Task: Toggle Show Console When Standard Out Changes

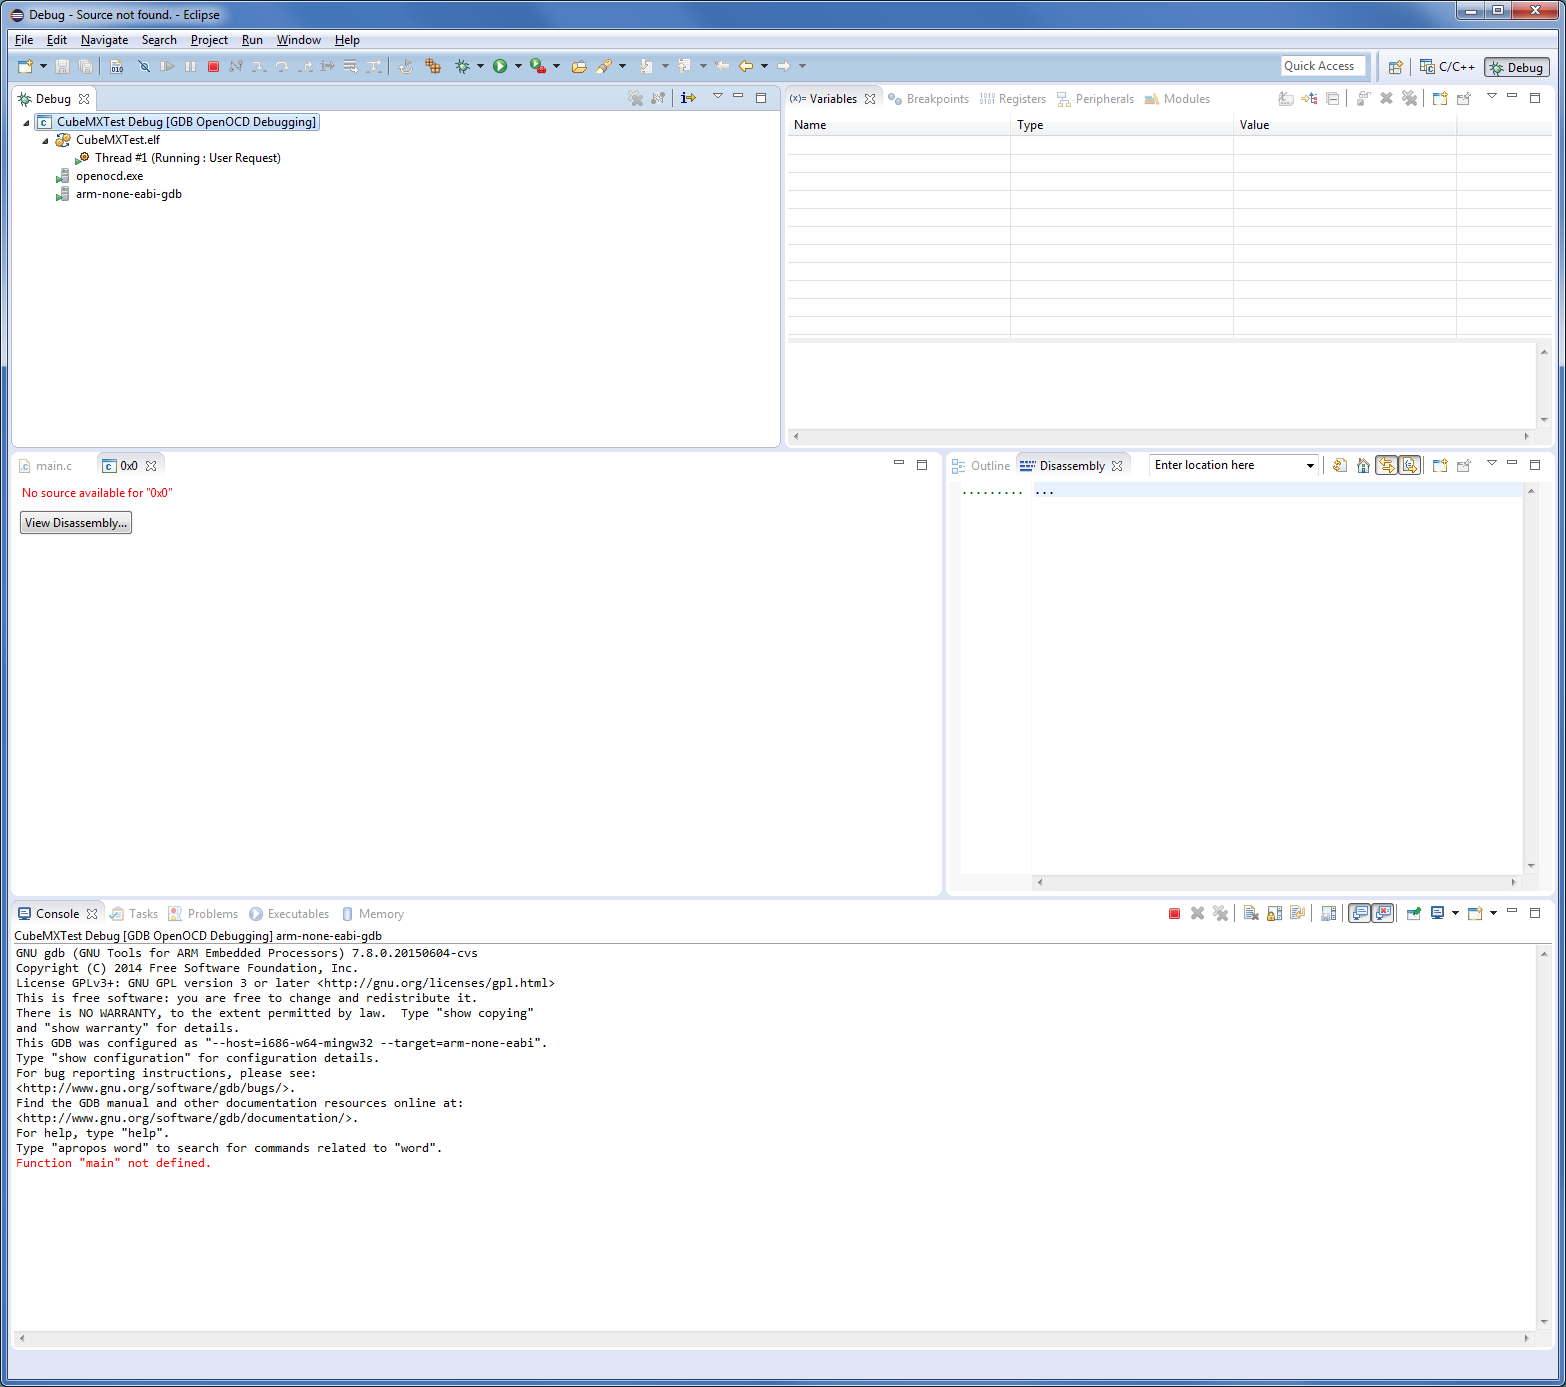Action: pyautogui.click(x=1360, y=913)
